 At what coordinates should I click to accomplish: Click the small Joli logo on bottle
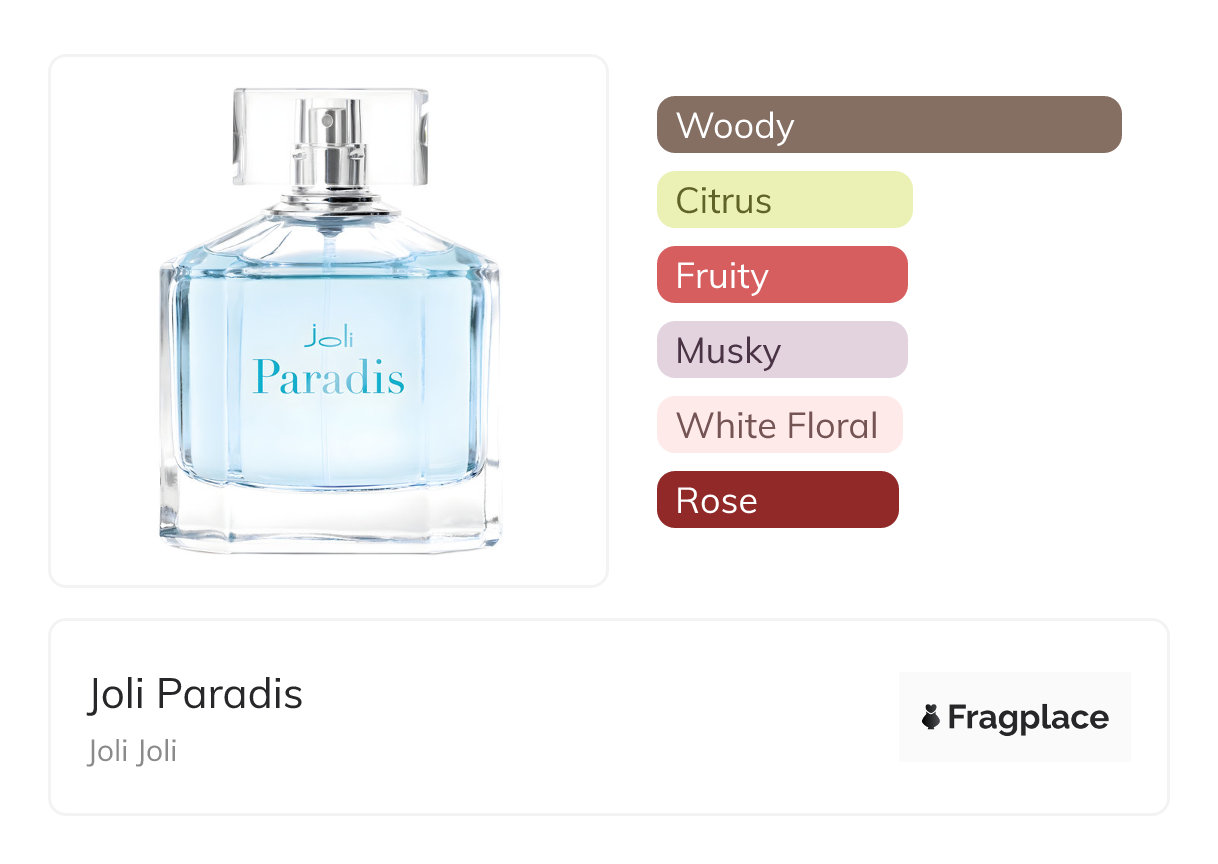[x=328, y=337]
